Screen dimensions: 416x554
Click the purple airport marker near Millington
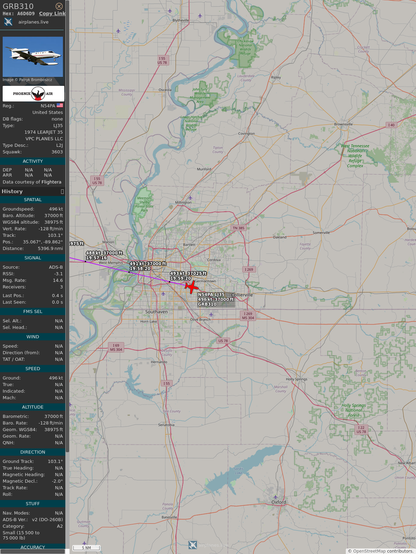tap(190, 198)
